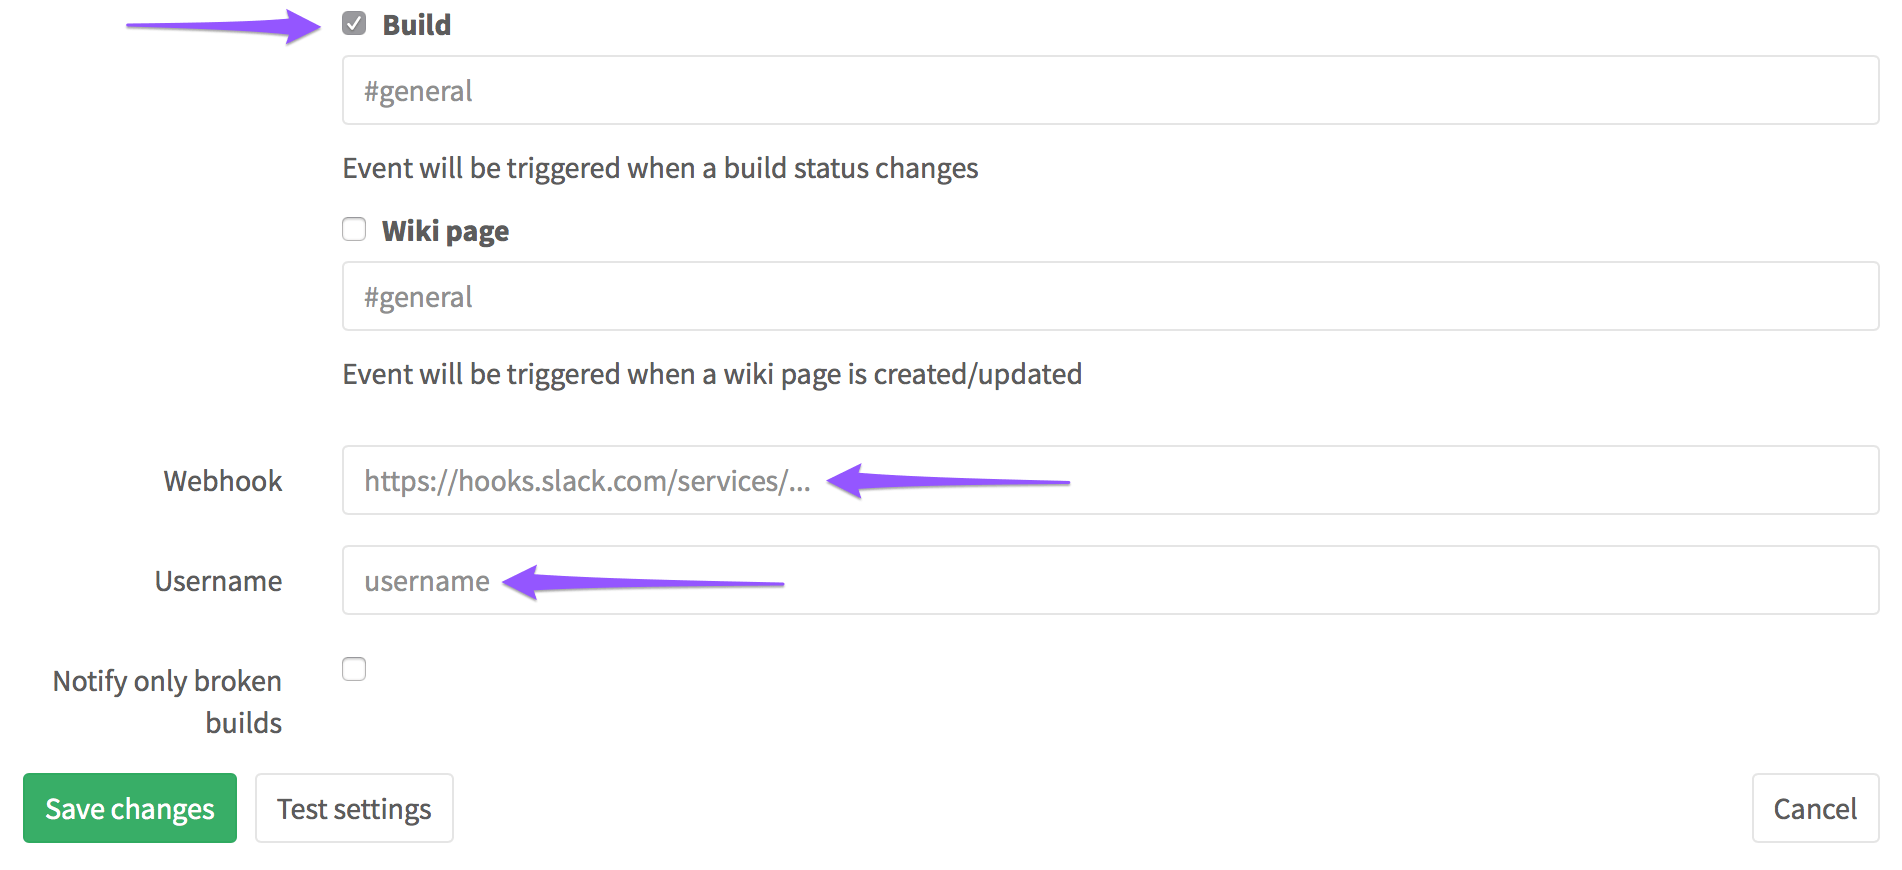This screenshot has height=870, width=1902.
Task: Click the Build channel #general field
Action: pyautogui.click(x=1110, y=91)
